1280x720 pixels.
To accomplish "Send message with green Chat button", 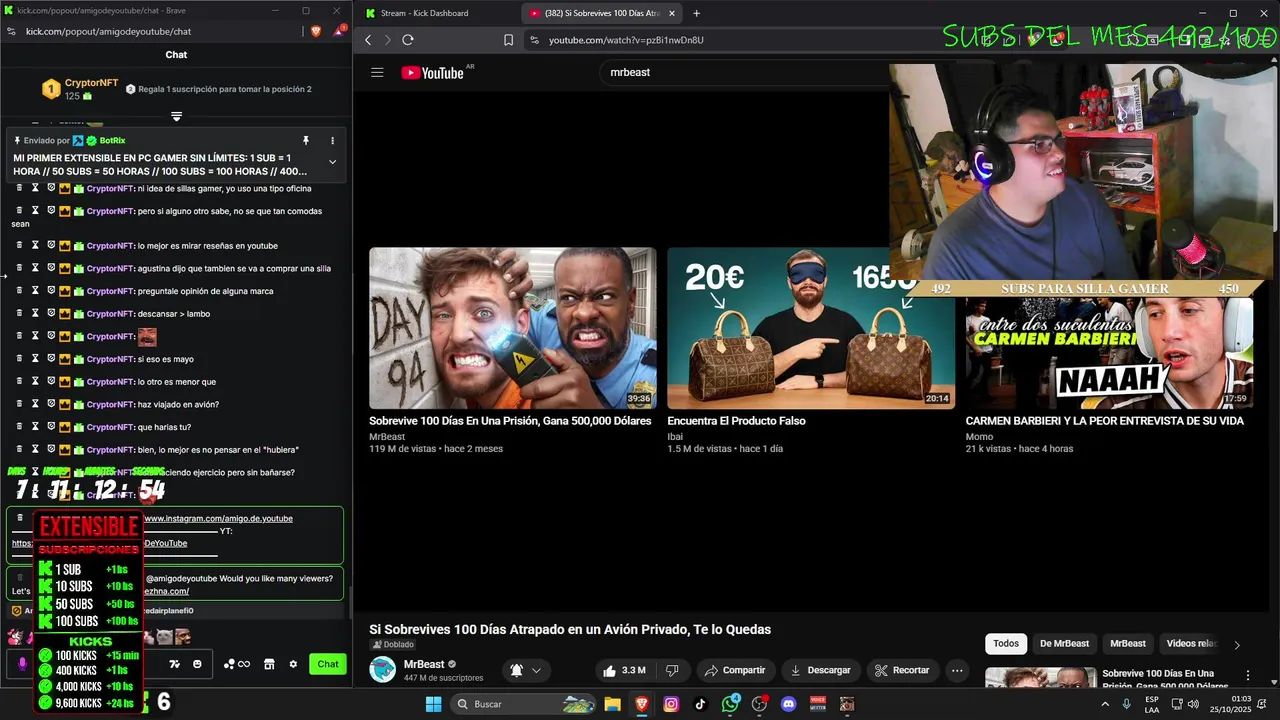I will tap(328, 664).
